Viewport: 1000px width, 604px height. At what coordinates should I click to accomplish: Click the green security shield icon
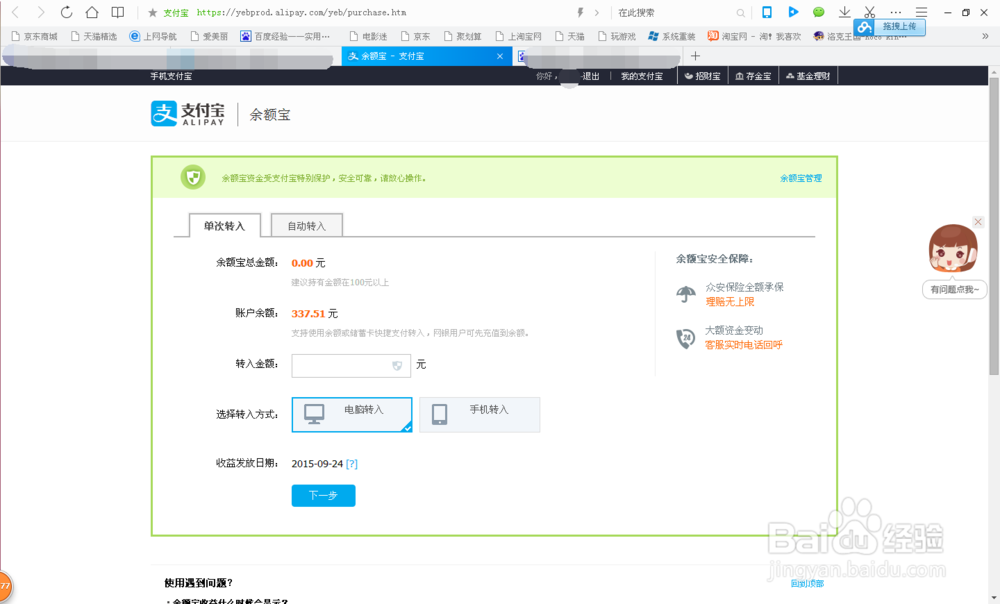[193, 177]
